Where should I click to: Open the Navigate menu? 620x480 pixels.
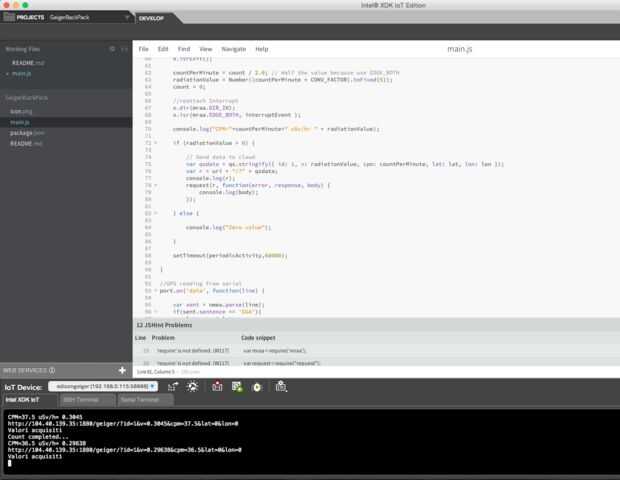pyautogui.click(x=234, y=49)
